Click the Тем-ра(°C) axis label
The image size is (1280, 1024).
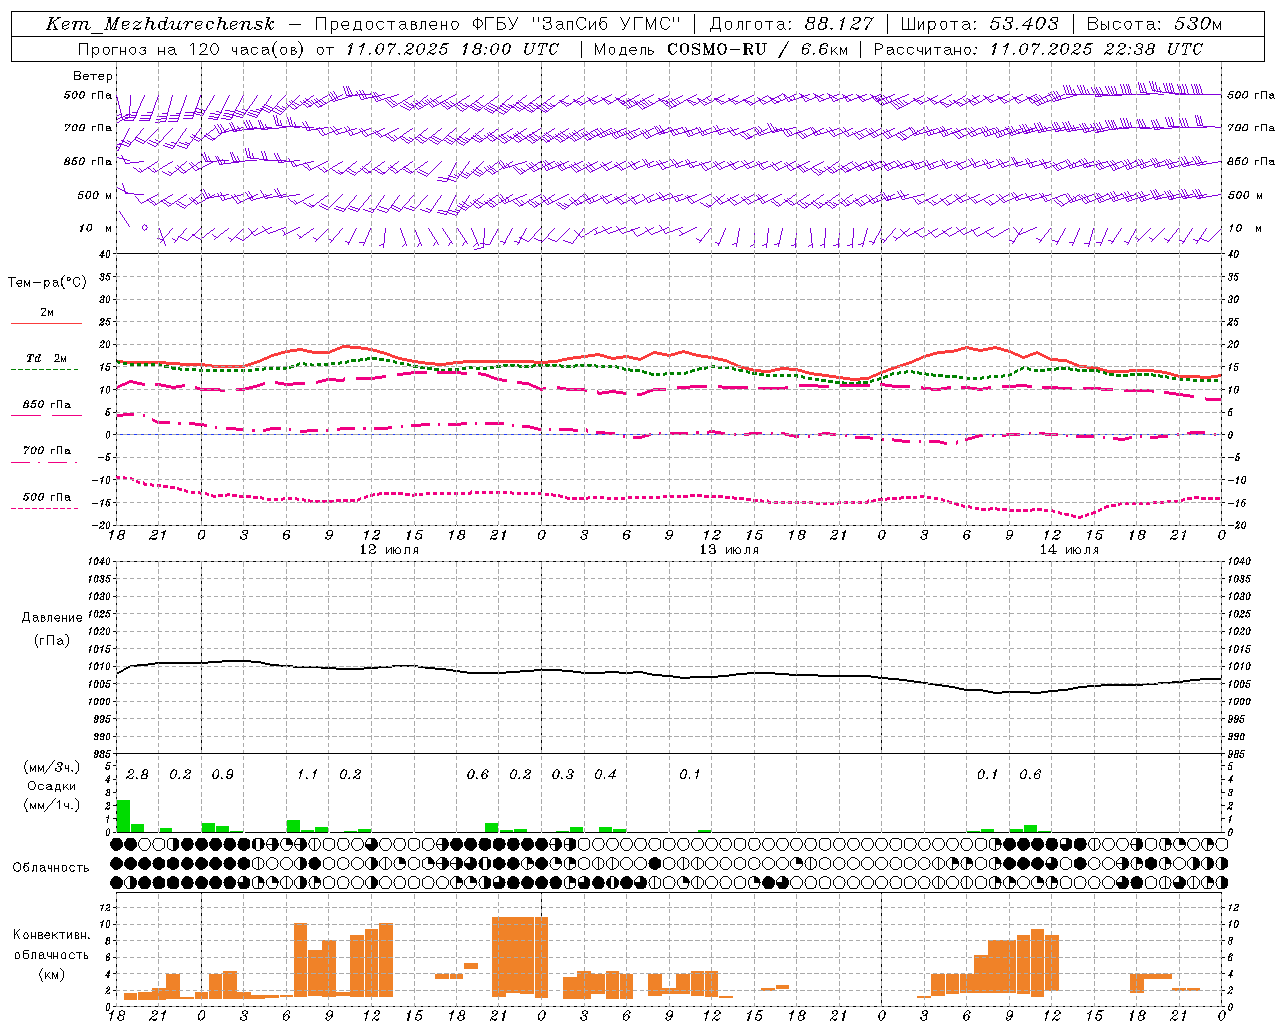click(x=47, y=283)
